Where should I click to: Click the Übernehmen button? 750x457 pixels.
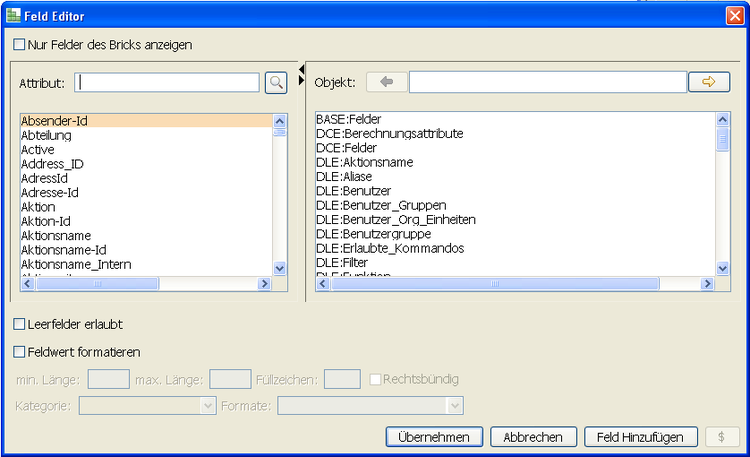(434, 437)
